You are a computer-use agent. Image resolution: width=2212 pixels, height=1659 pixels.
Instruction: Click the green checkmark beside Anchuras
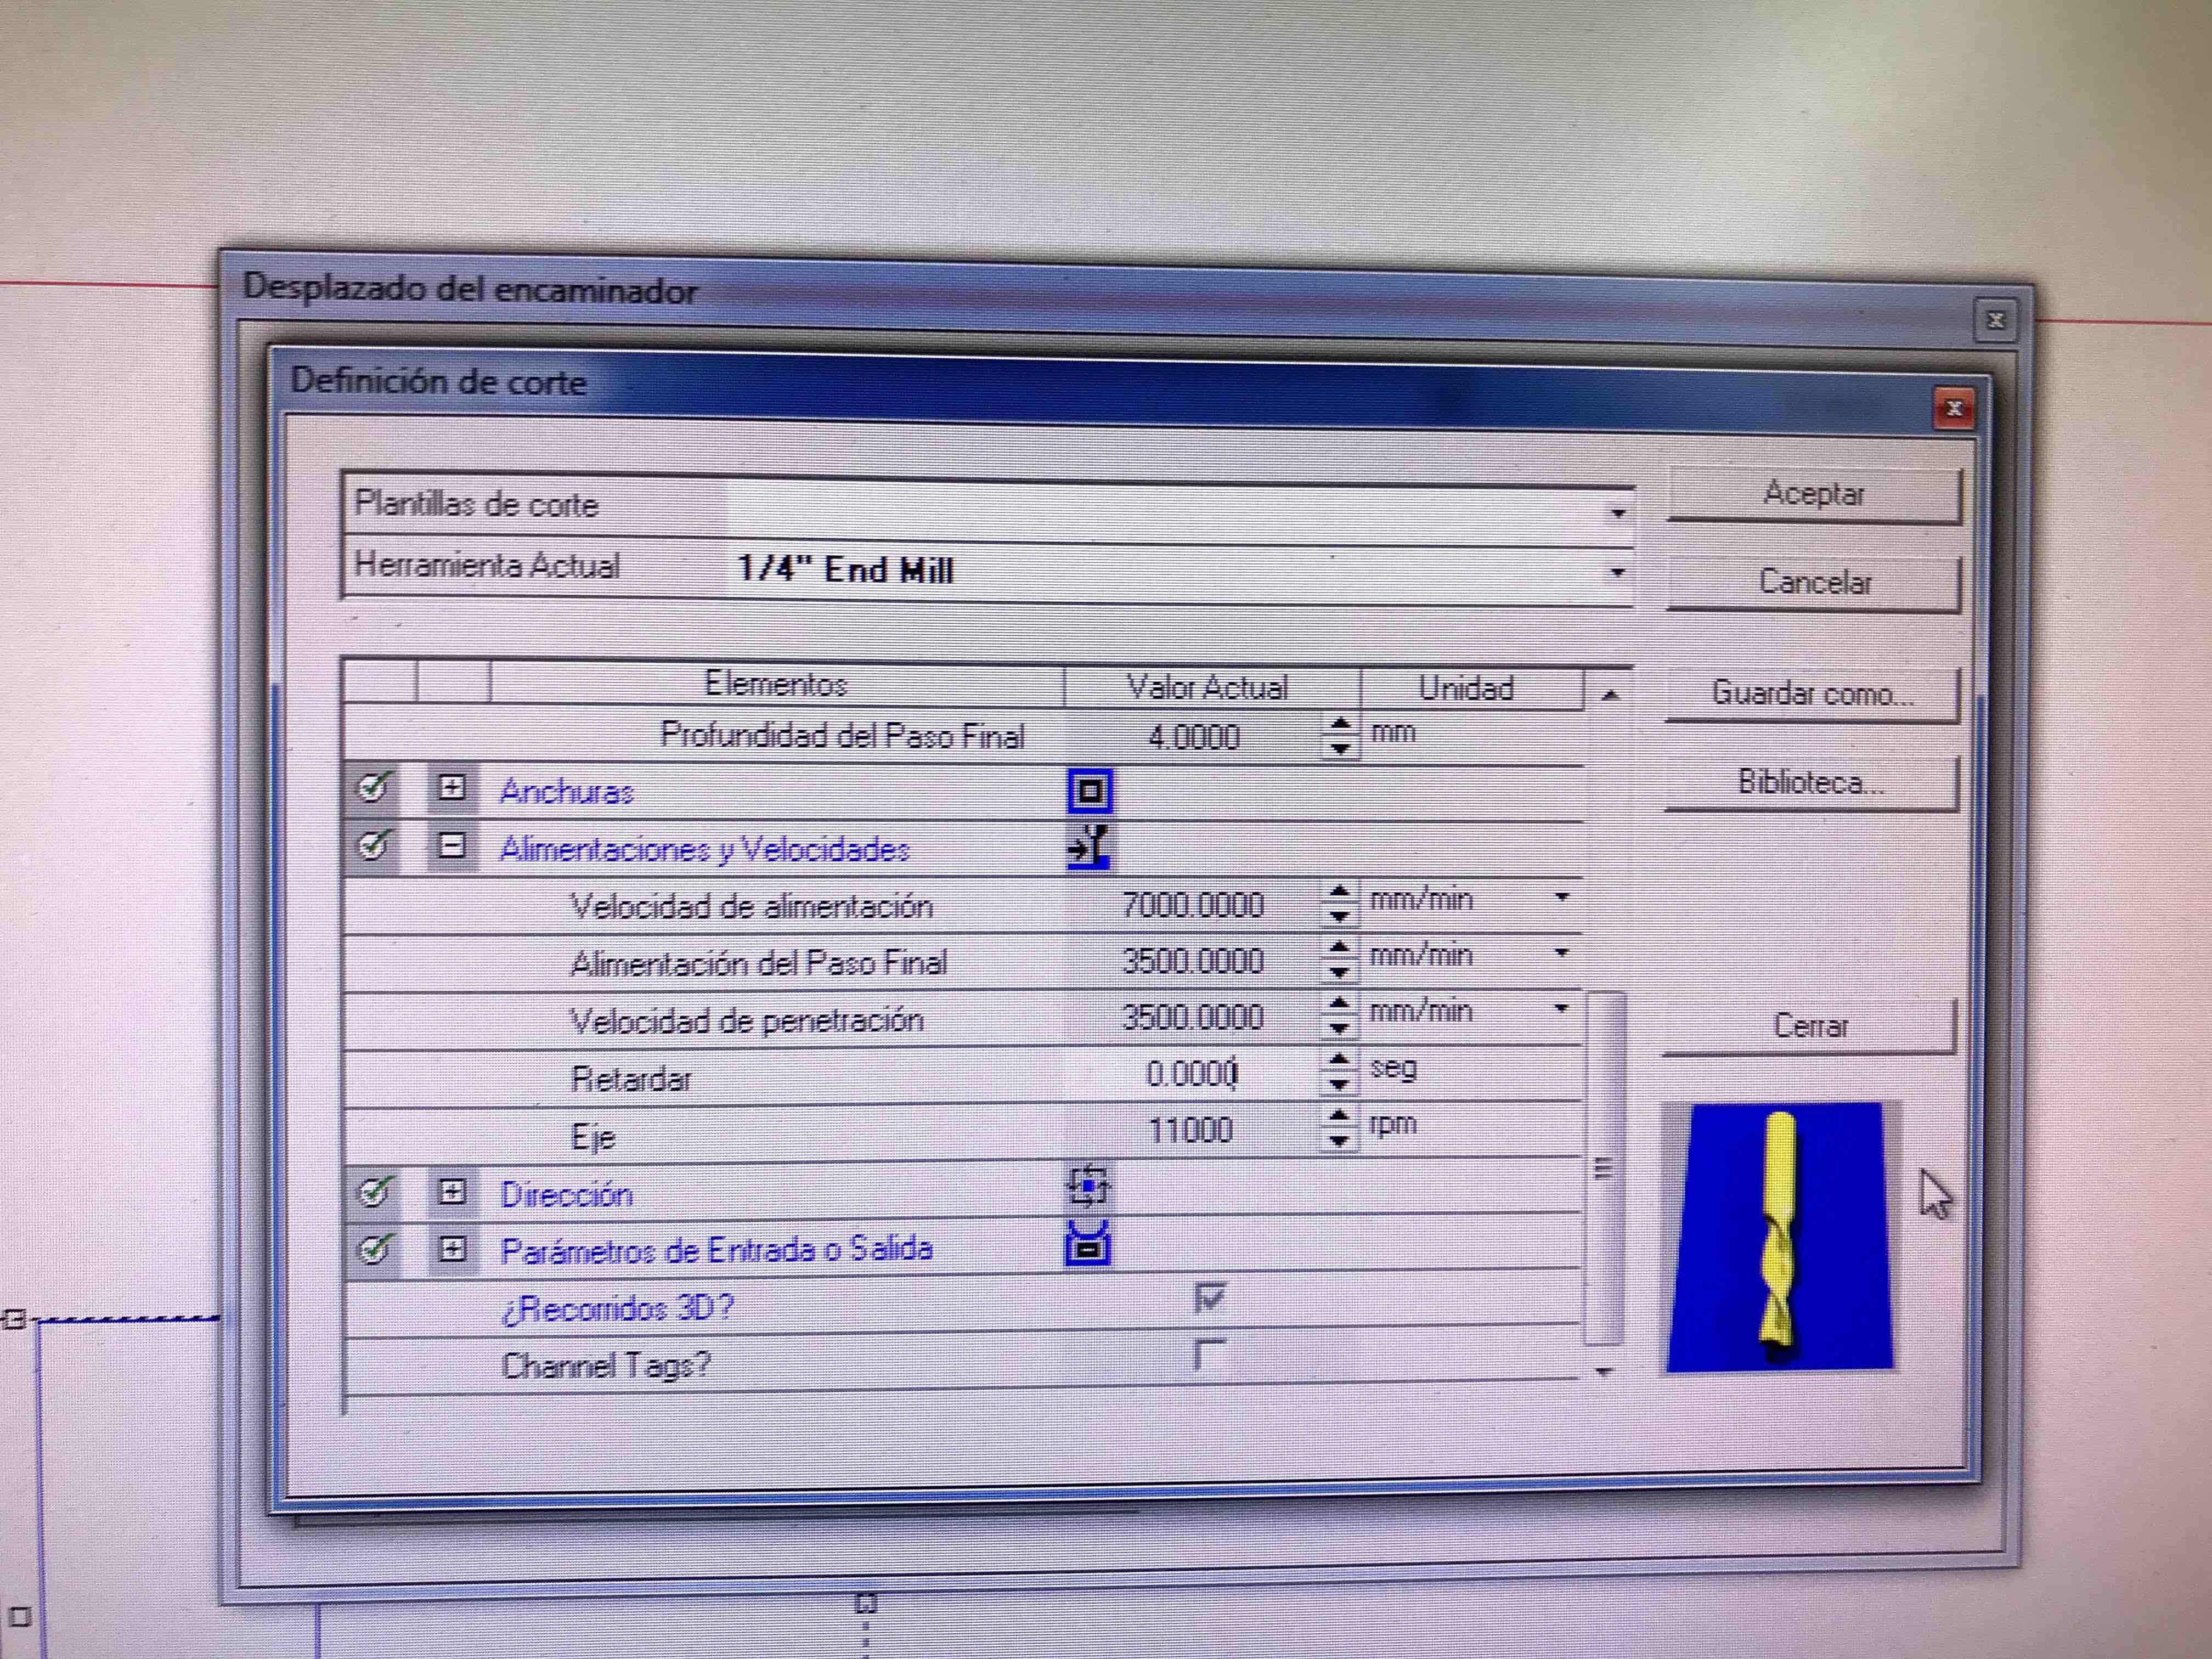(372, 788)
